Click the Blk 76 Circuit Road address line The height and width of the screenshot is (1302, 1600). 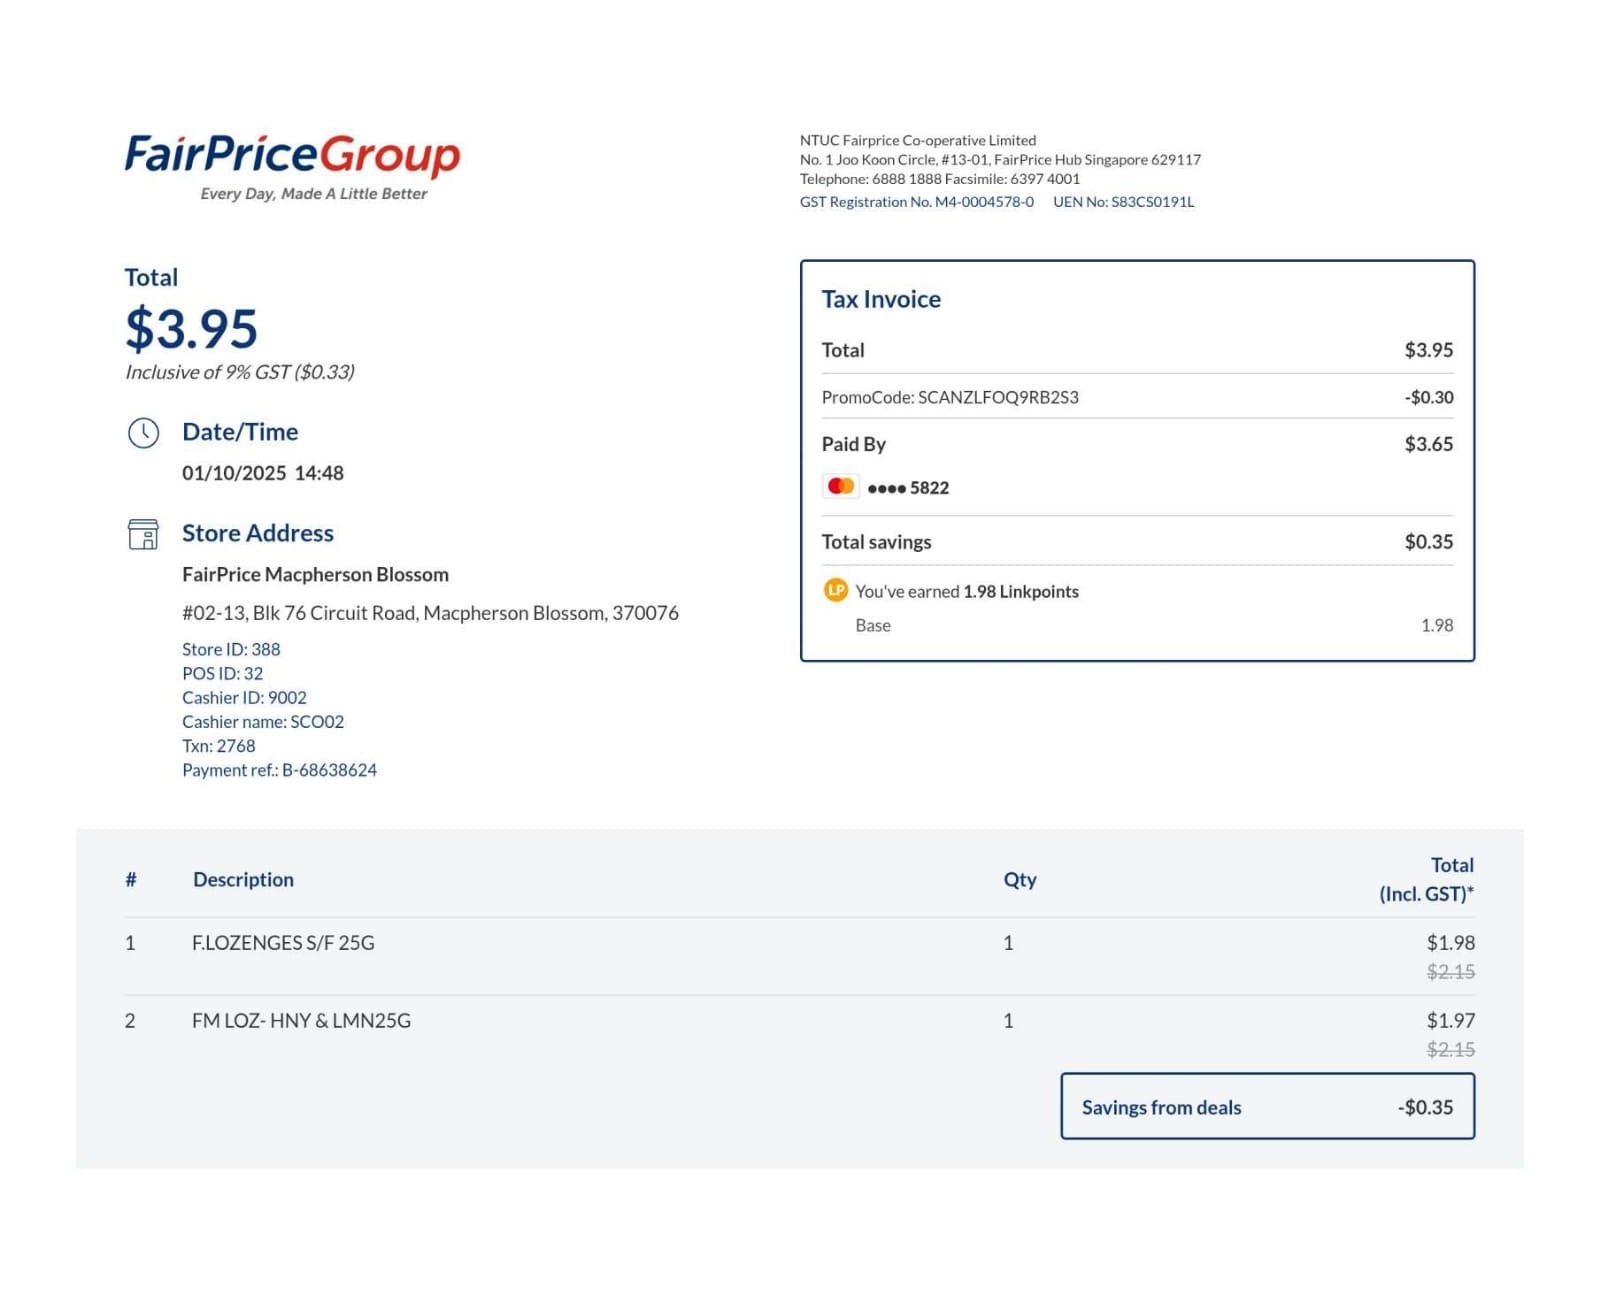pos(430,613)
